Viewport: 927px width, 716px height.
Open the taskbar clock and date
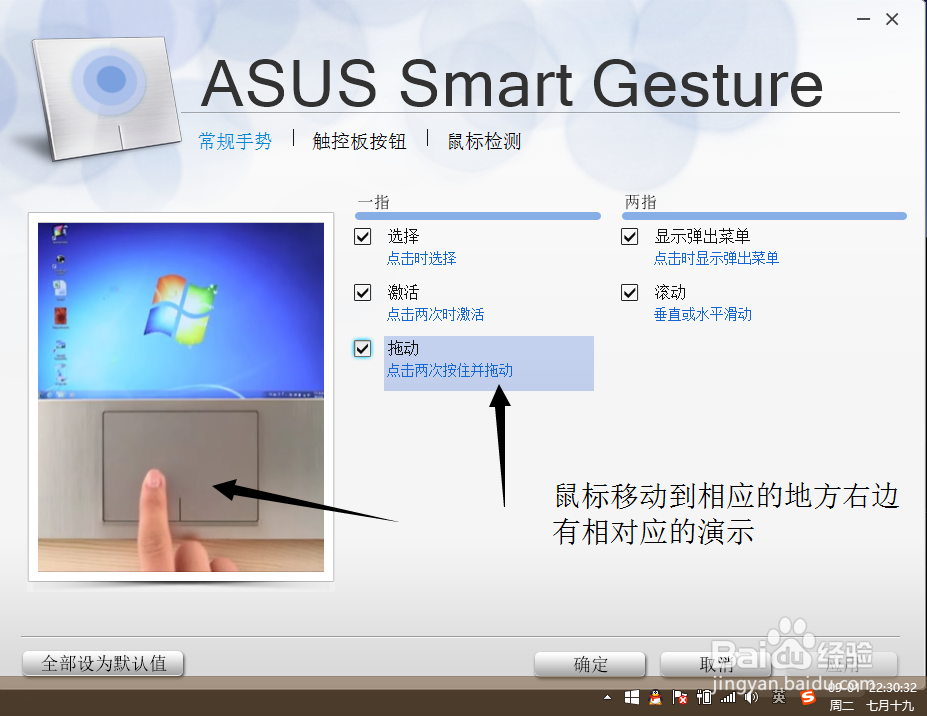[872, 696]
